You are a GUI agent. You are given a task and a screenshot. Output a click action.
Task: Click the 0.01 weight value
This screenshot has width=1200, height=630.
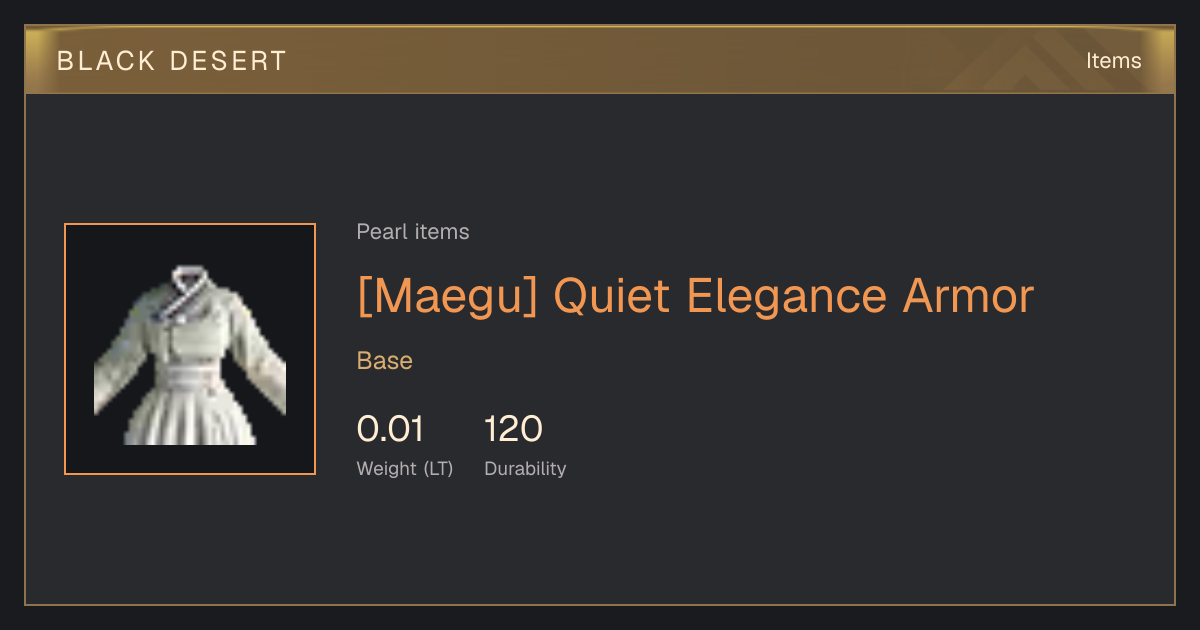coord(390,429)
